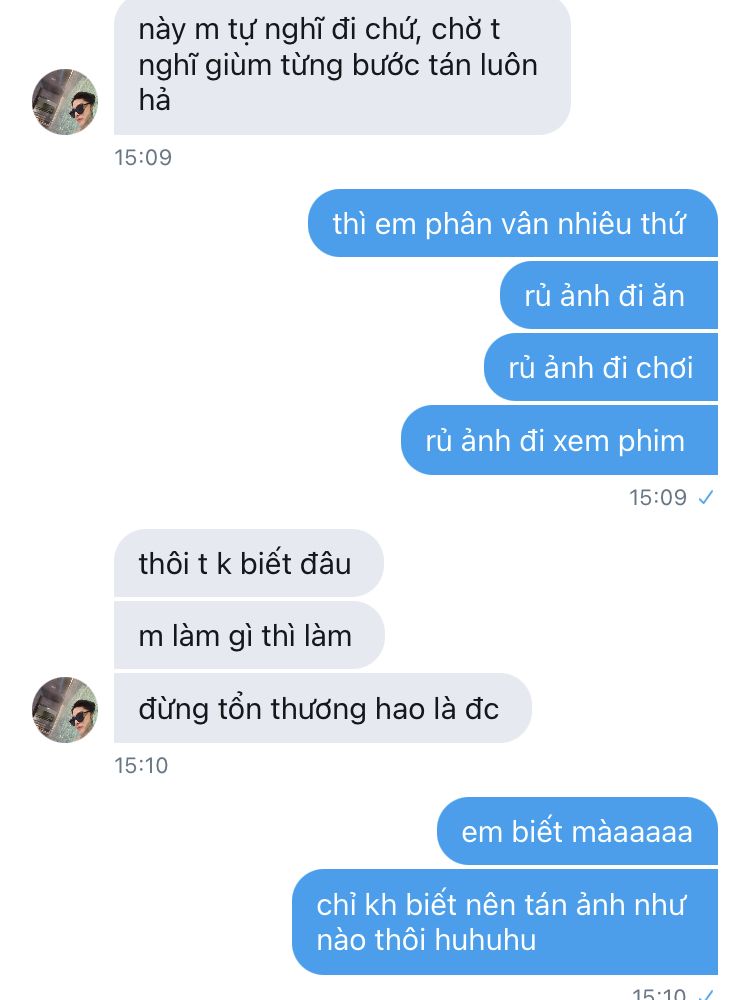750x1000 pixels.
Task: Tap the cut-off 15:10 timestamp at the bottom right
Action: pos(659,994)
